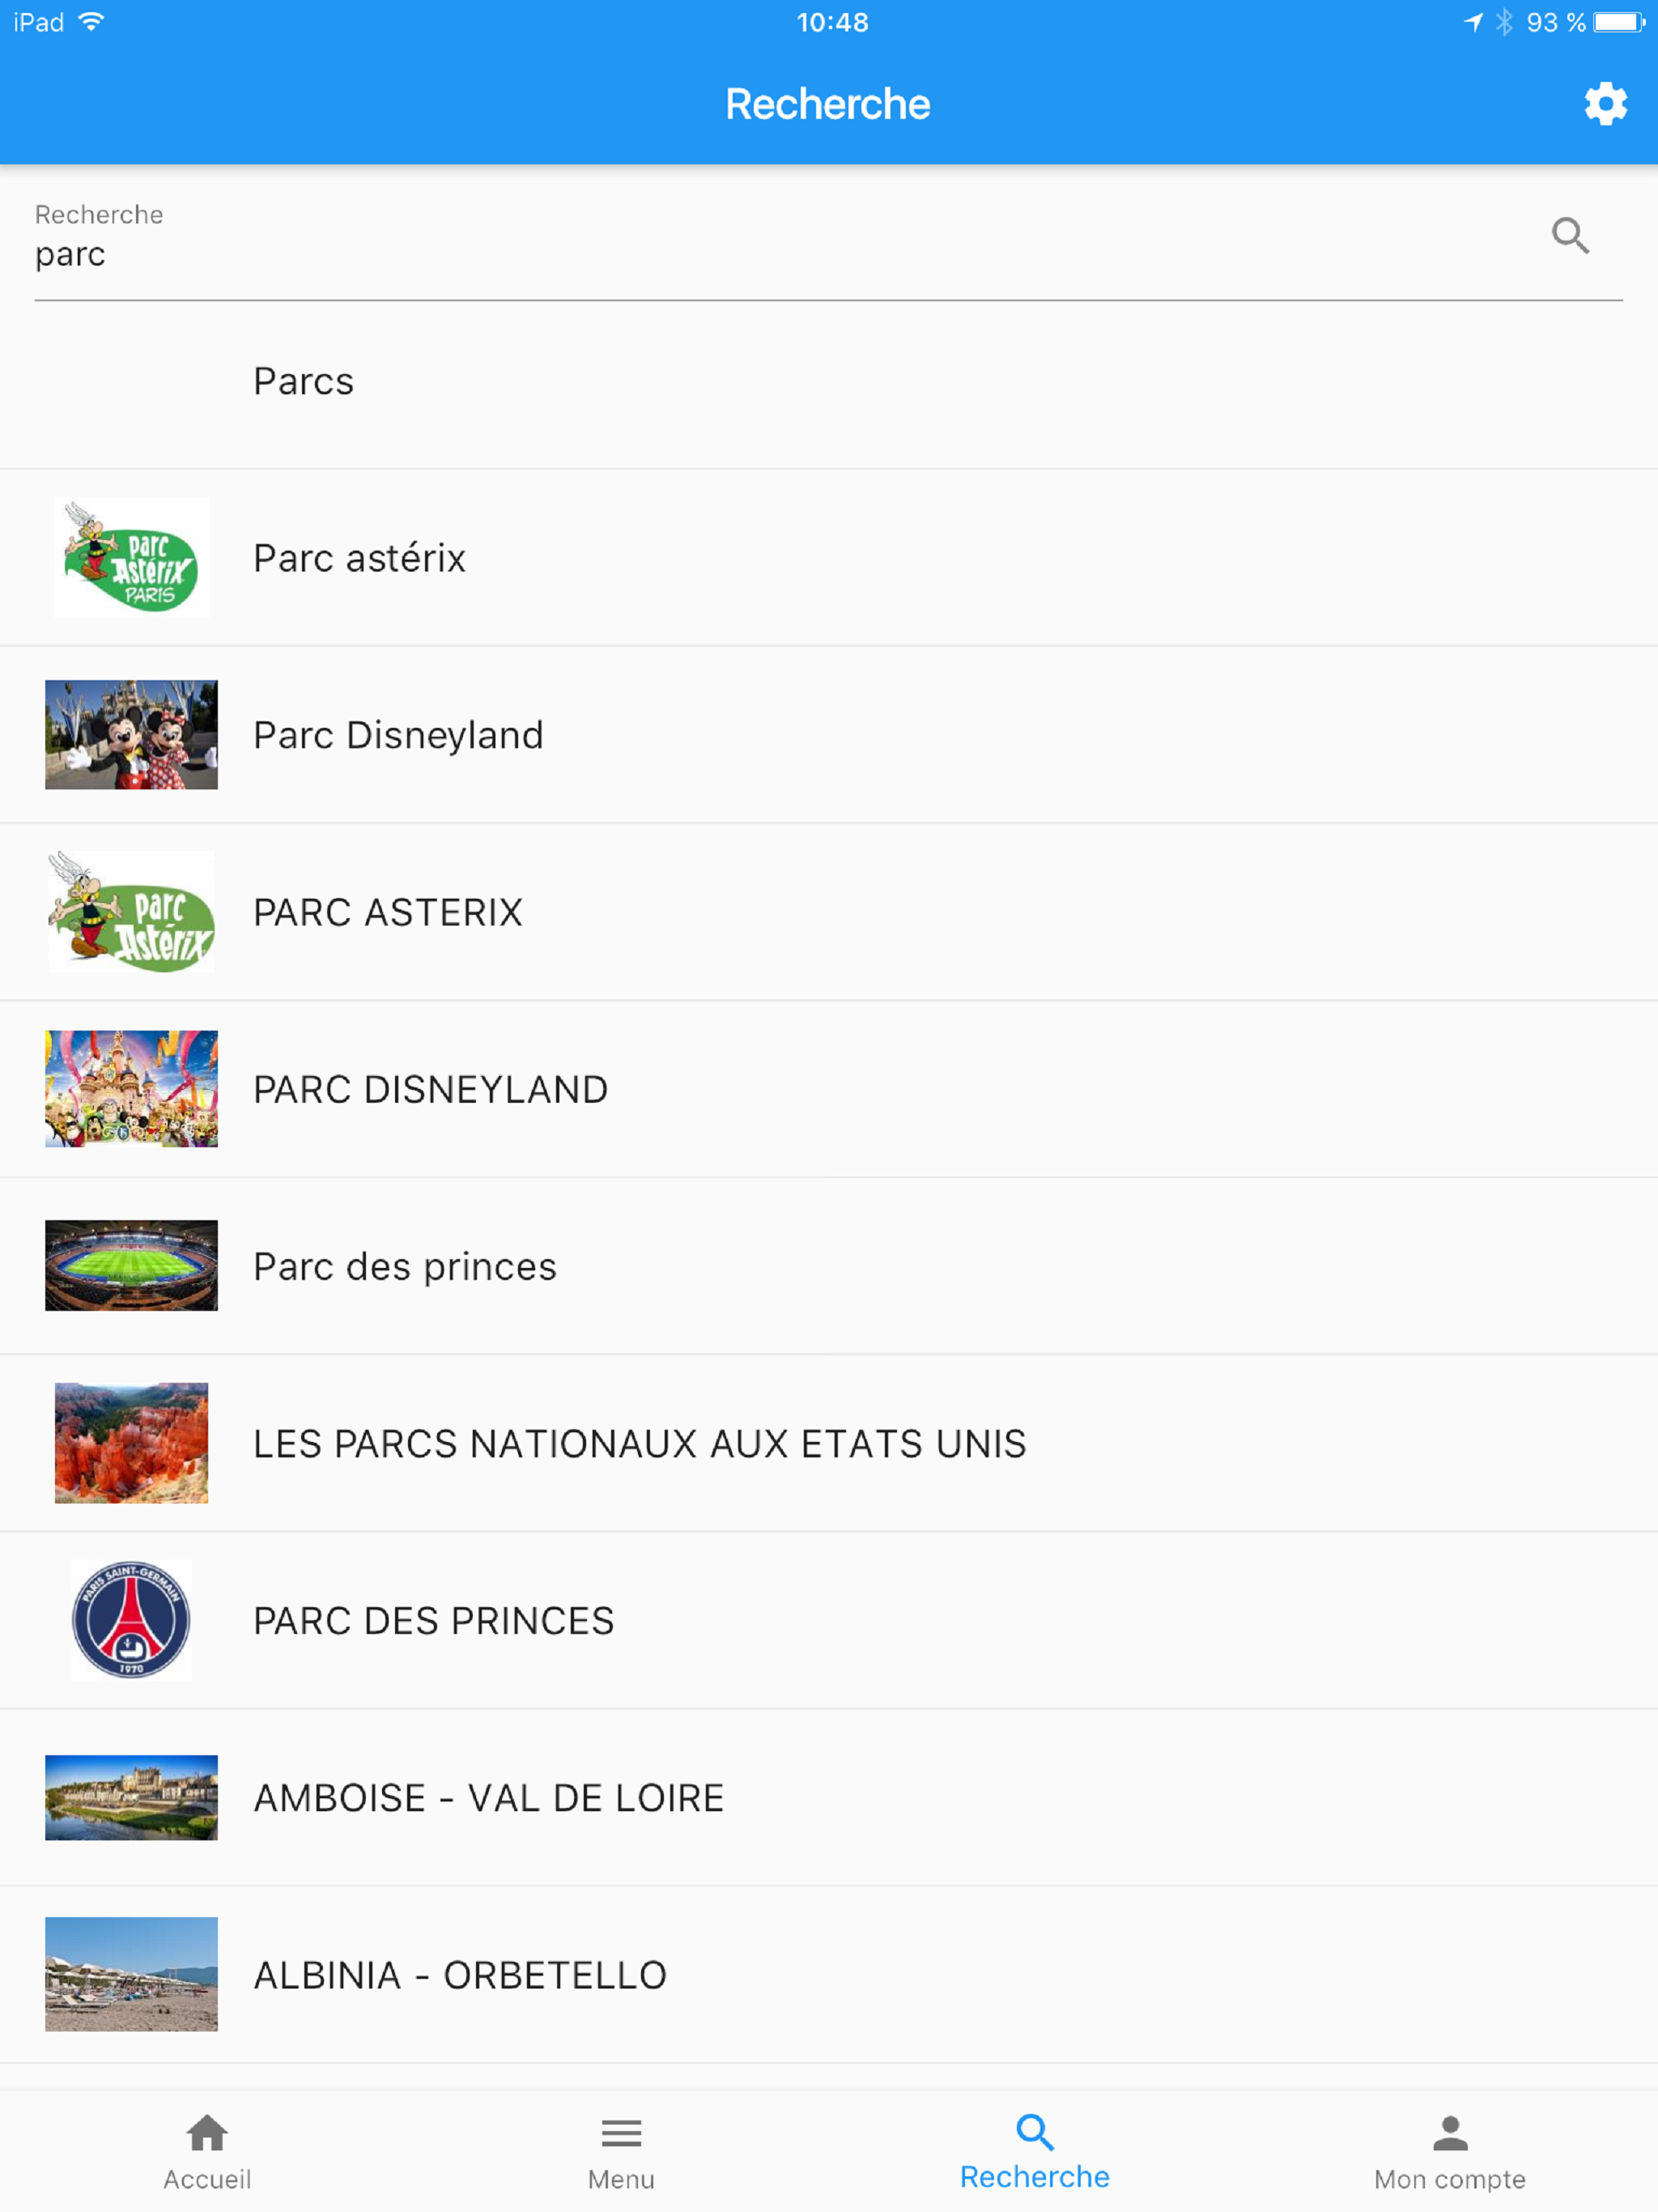Image resolution: width=1658 pixels, height=2212 pixels.
Task: Open settings via the gear icon
Action: point(1605,104)
